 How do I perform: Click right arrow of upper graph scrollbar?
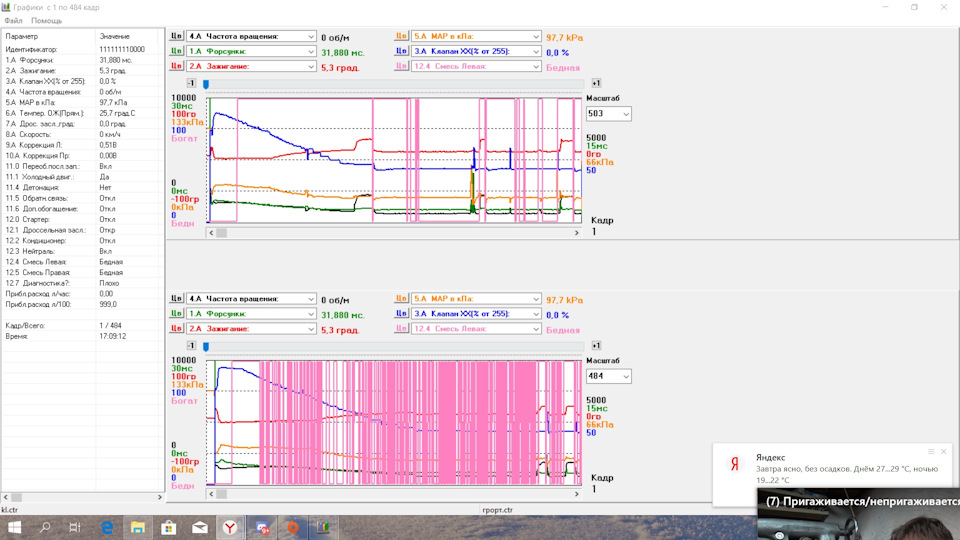(x=576, y=233)
